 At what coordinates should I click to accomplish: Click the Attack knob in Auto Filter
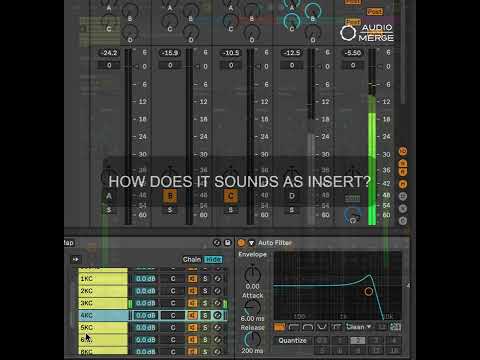pos(252,307)
